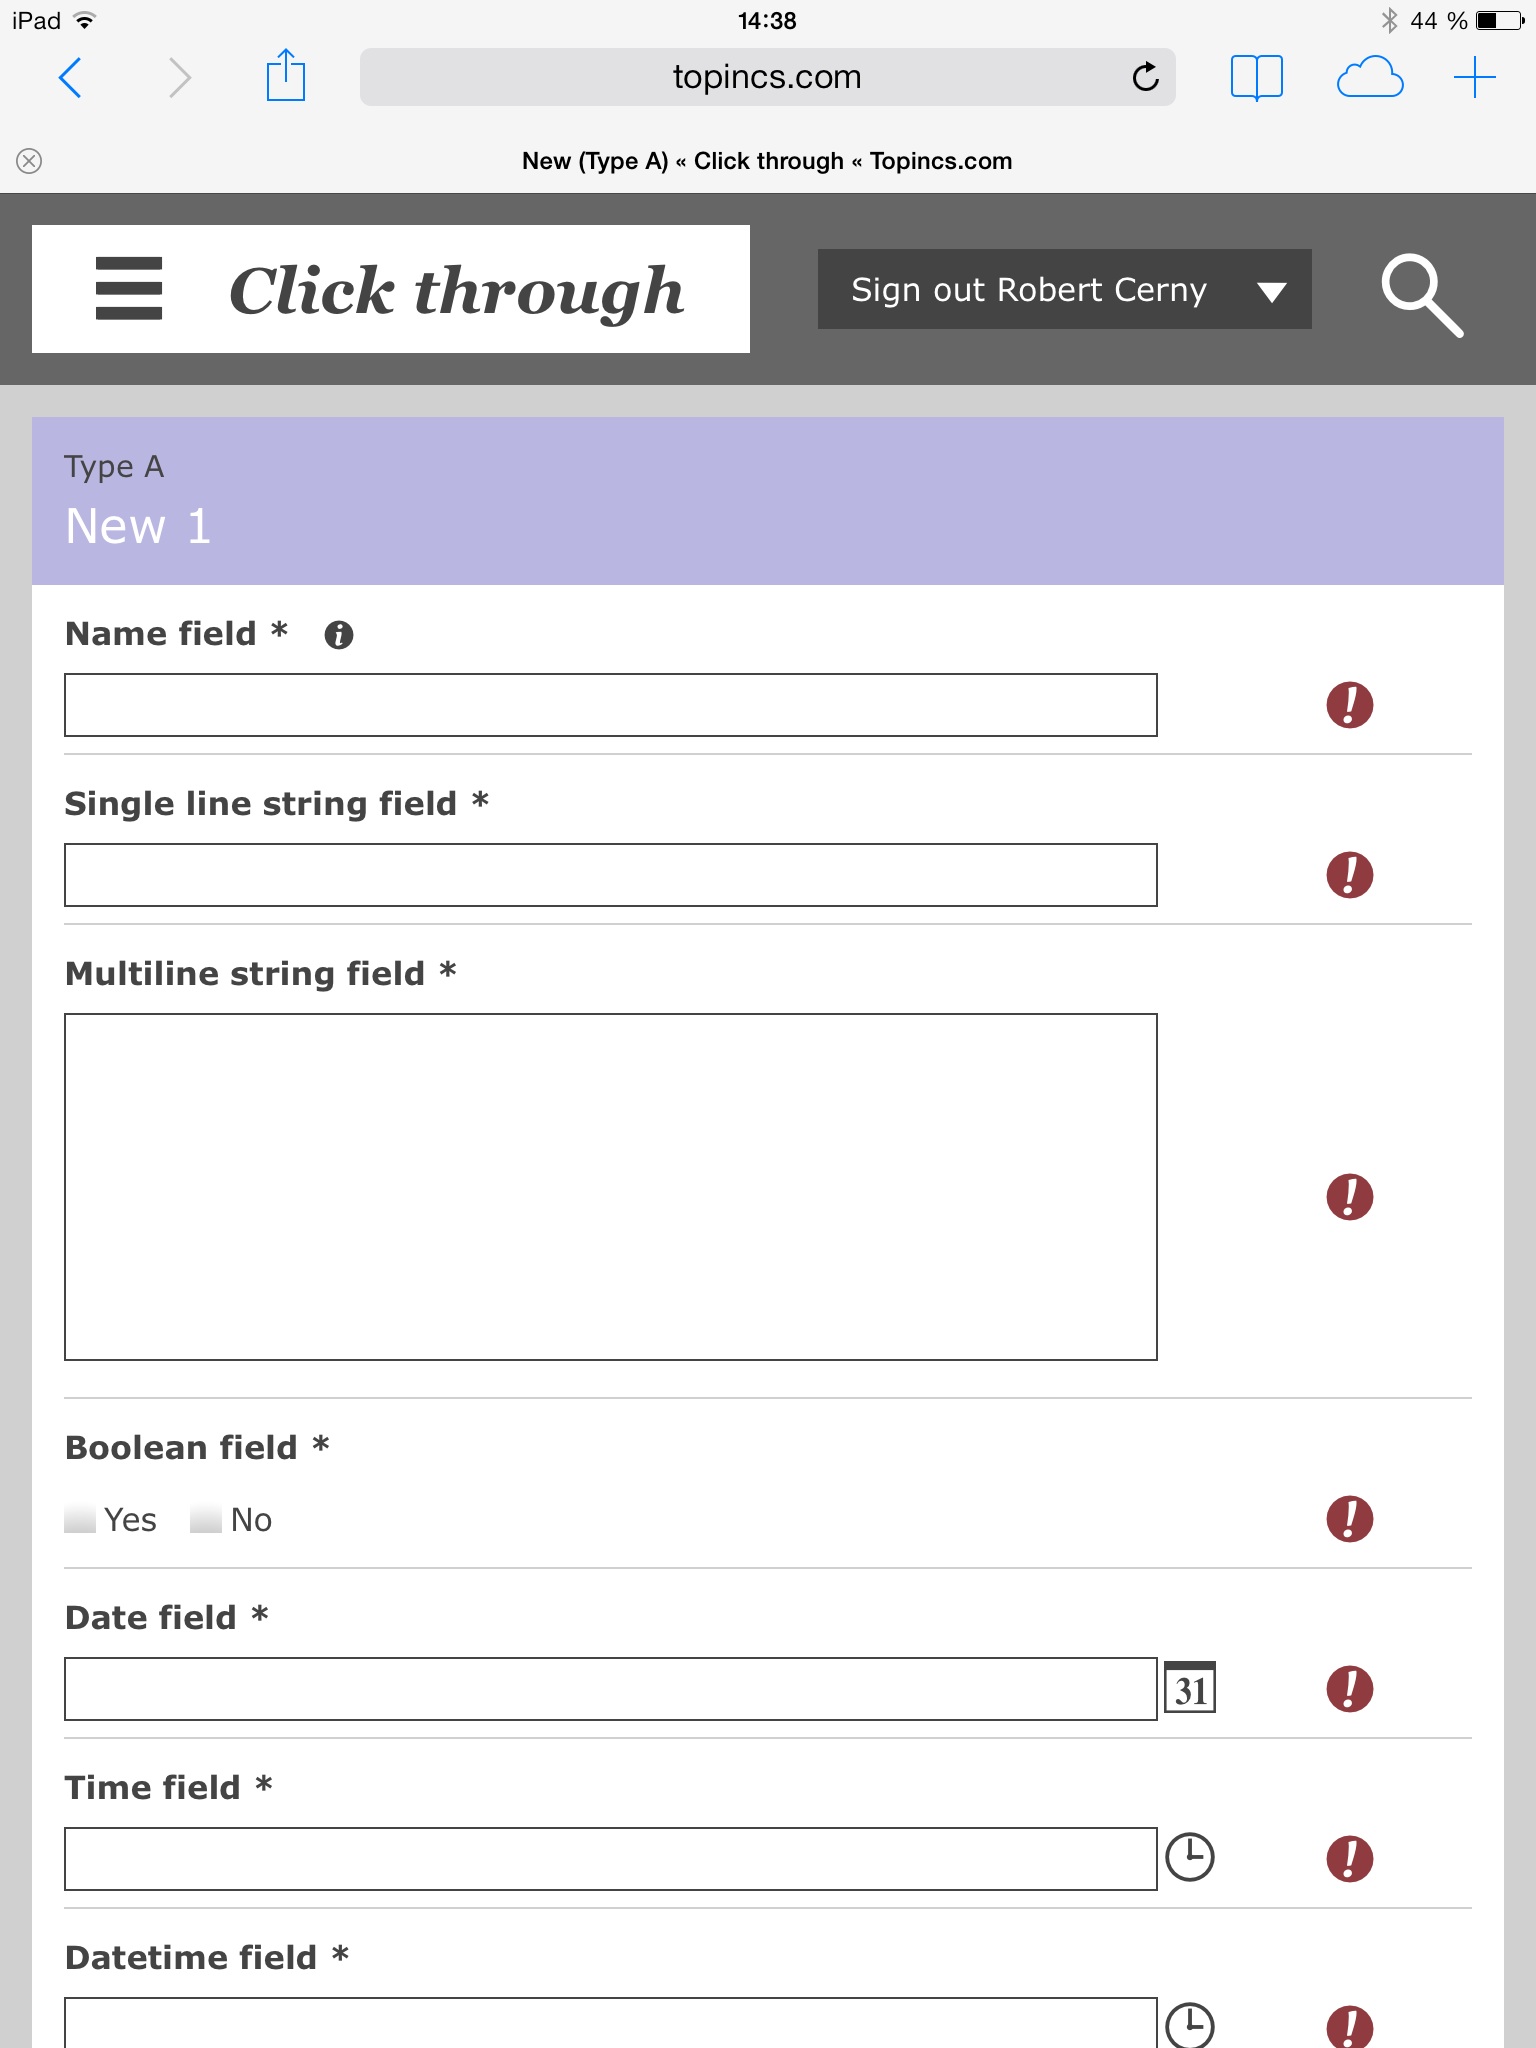This screenshot has height=2048, width=1536.
Task: Click the Datetime field clock icon
Action: click(x=1190, y=2026)
